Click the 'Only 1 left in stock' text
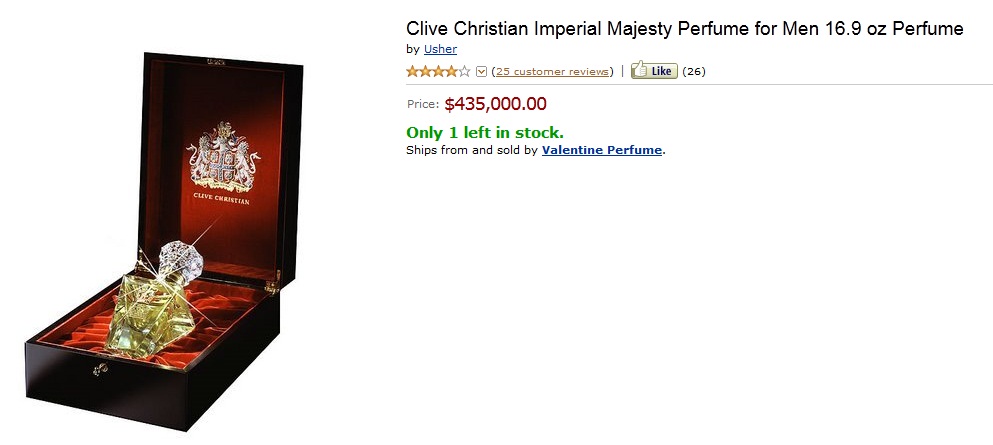The height and width of the screenshot is (445, 993). [485, 132]
